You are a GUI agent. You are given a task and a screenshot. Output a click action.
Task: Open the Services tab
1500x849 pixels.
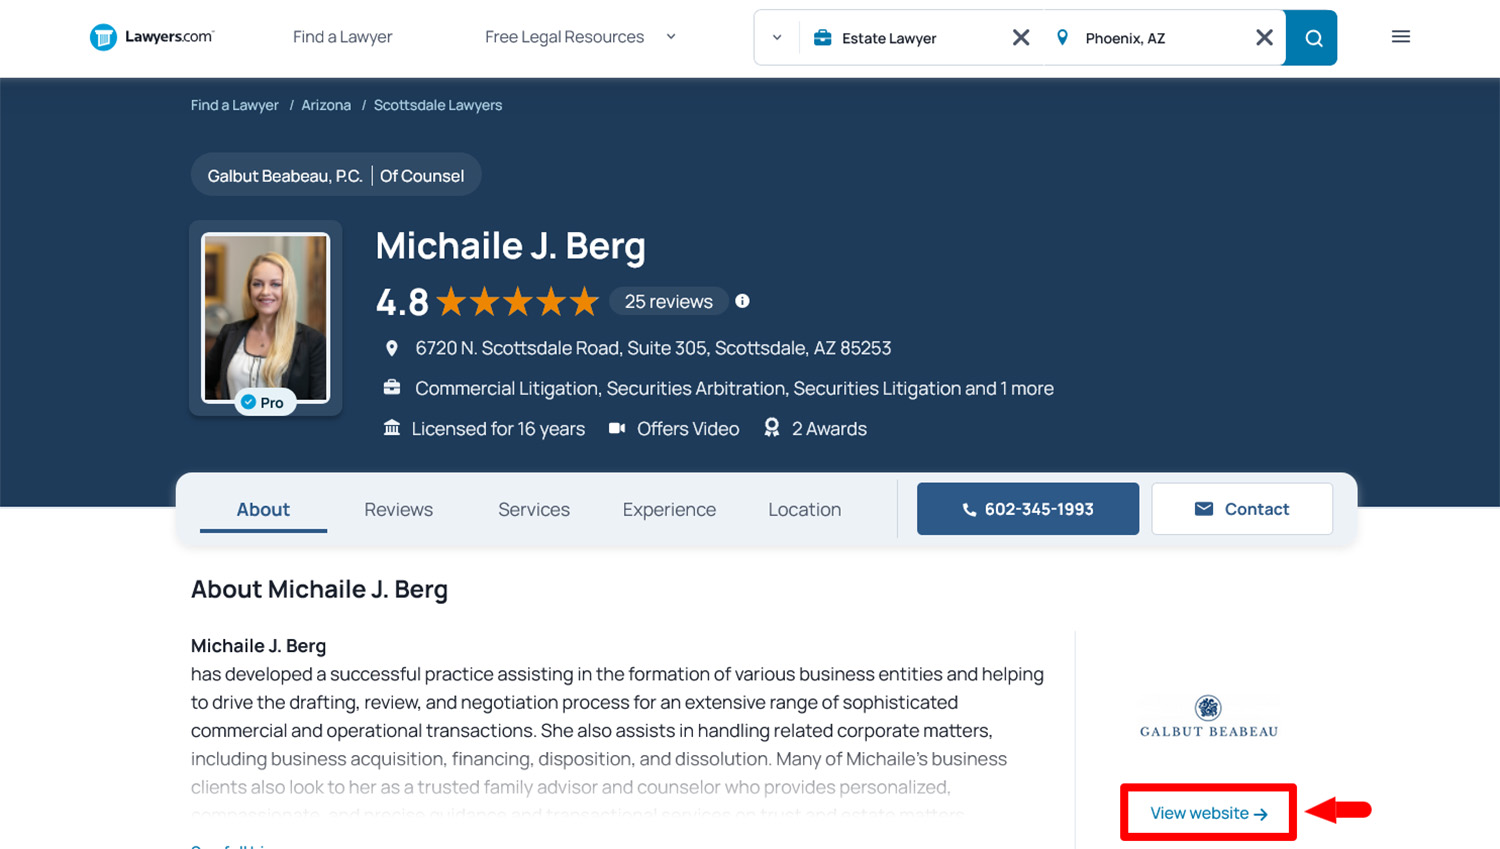[x=533, y=509]
